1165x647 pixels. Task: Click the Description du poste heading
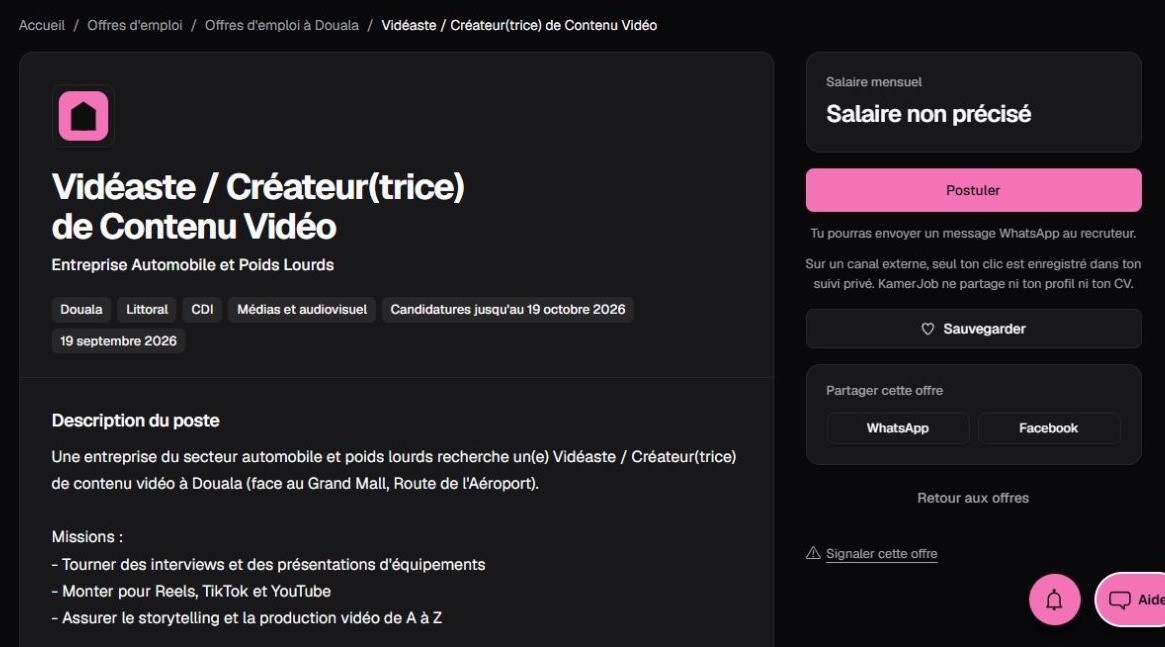point(135,421)
